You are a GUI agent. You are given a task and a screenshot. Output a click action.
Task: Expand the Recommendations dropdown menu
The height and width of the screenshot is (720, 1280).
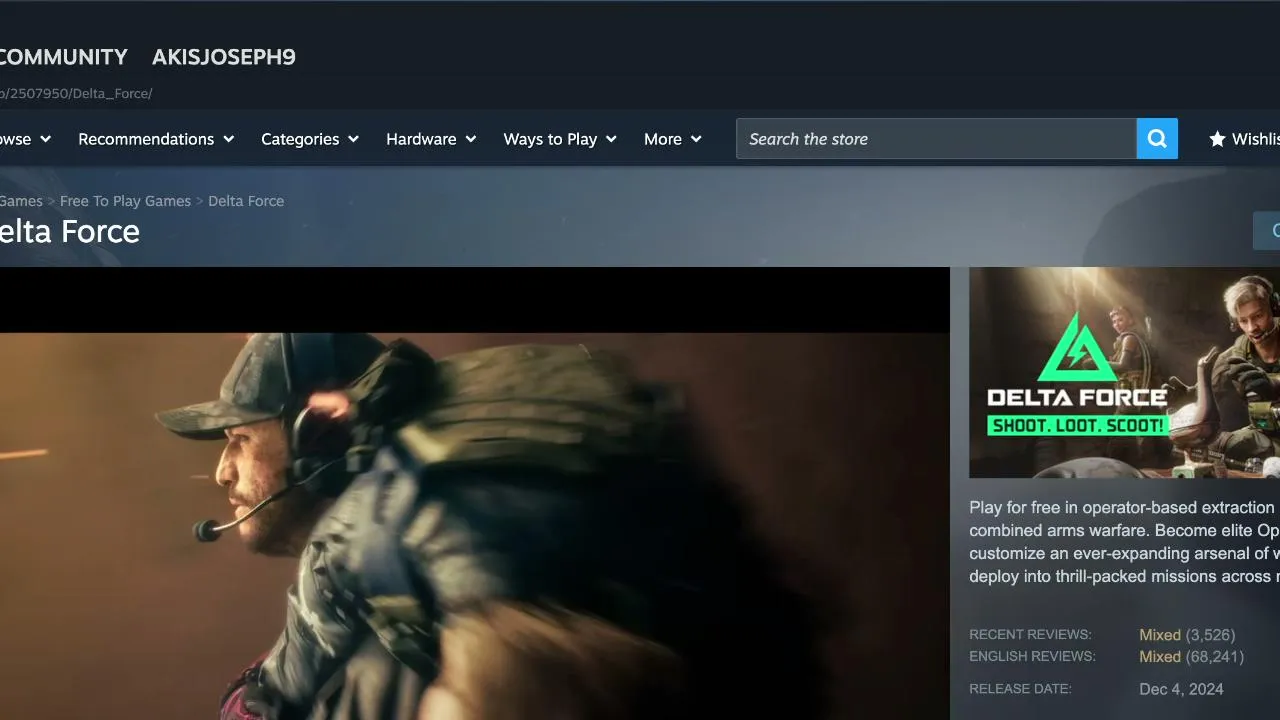[156, 139]
